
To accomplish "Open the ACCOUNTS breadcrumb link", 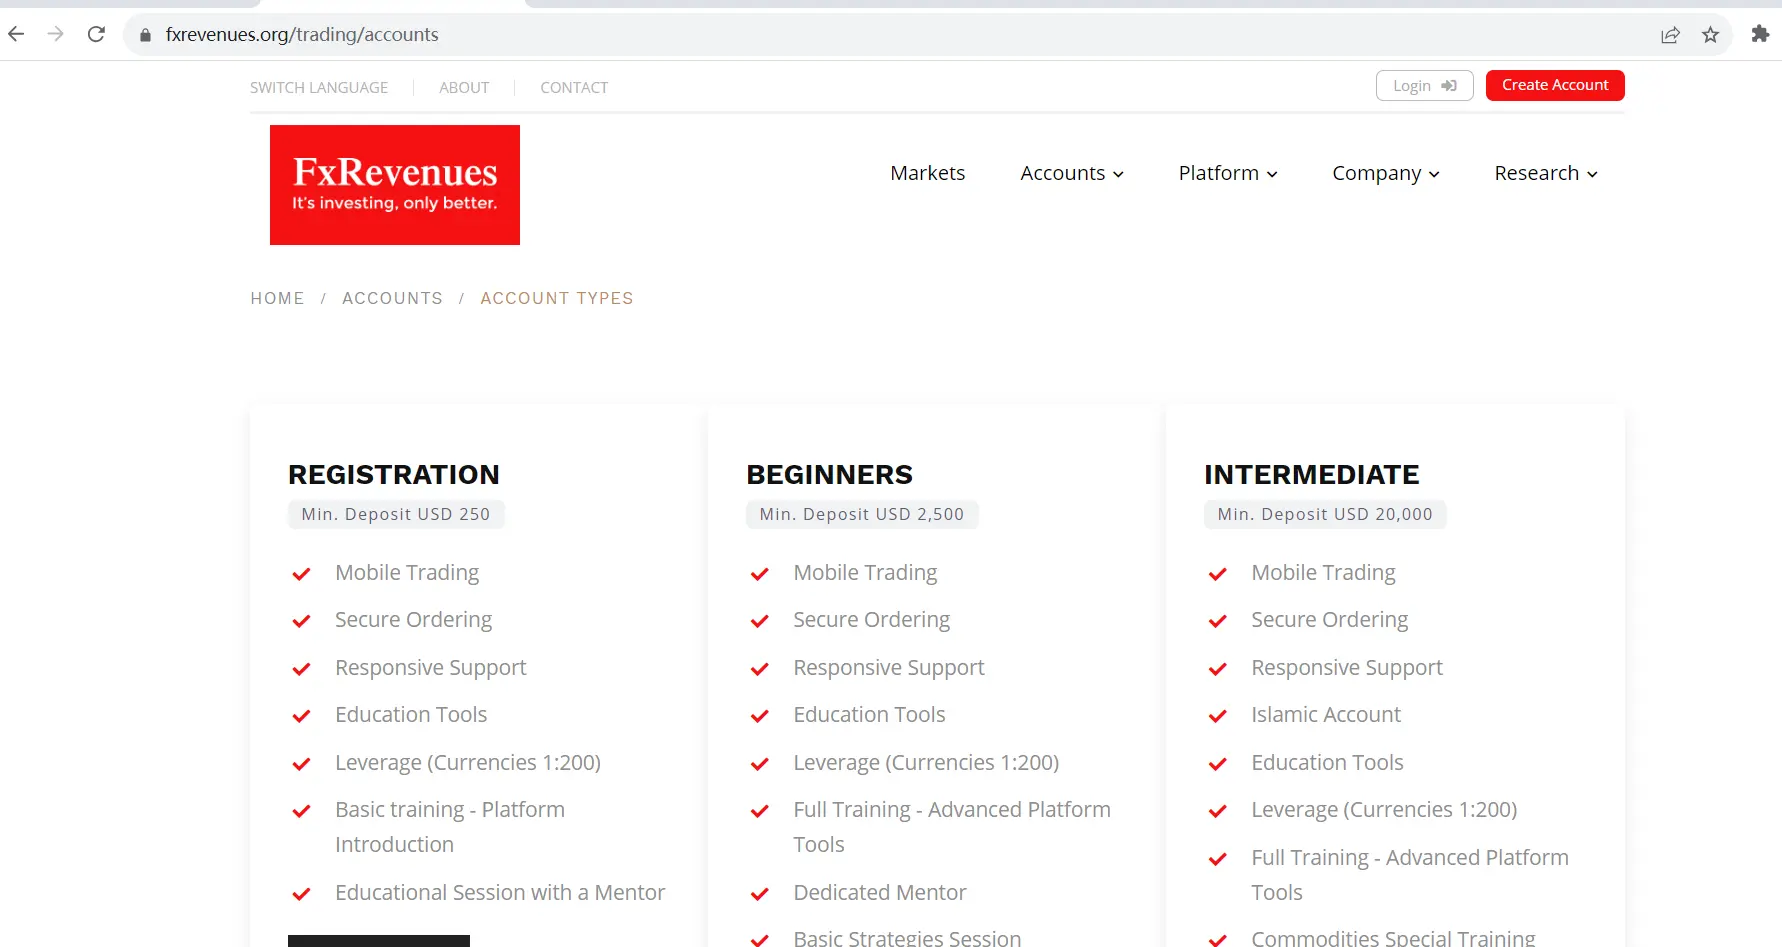I will coord(392,298).
